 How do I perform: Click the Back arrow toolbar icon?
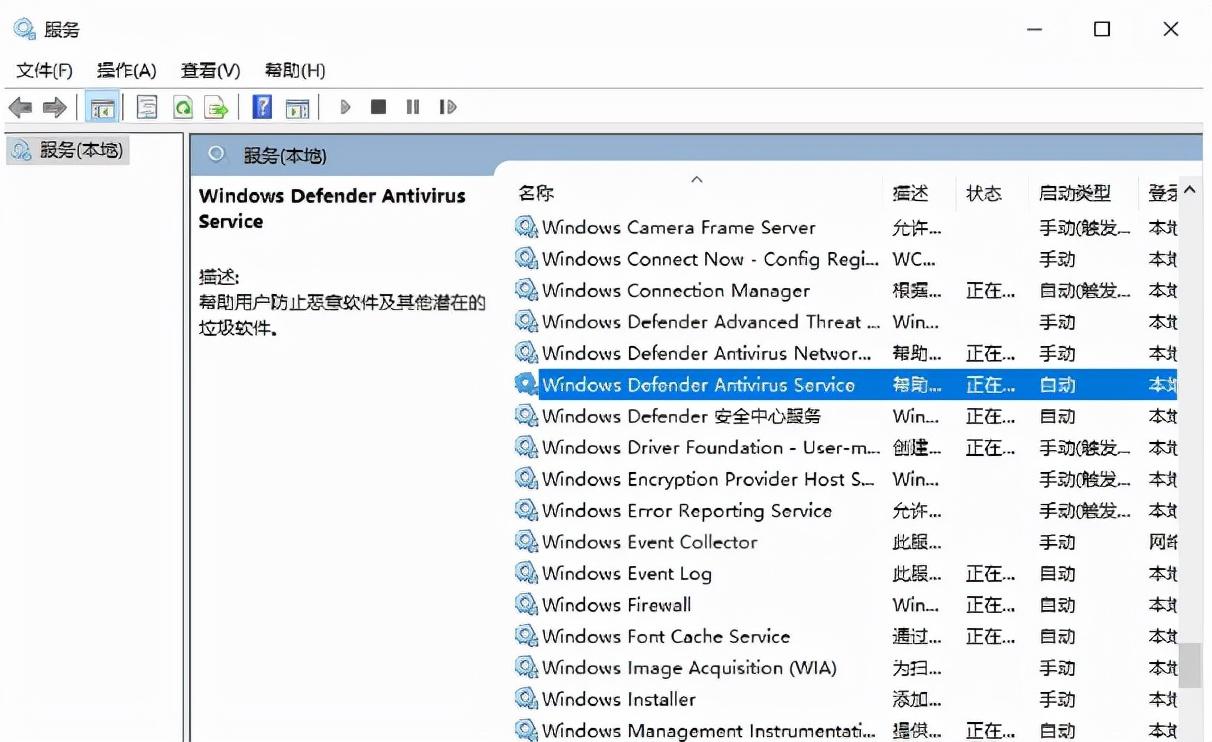tap(20, 107)
